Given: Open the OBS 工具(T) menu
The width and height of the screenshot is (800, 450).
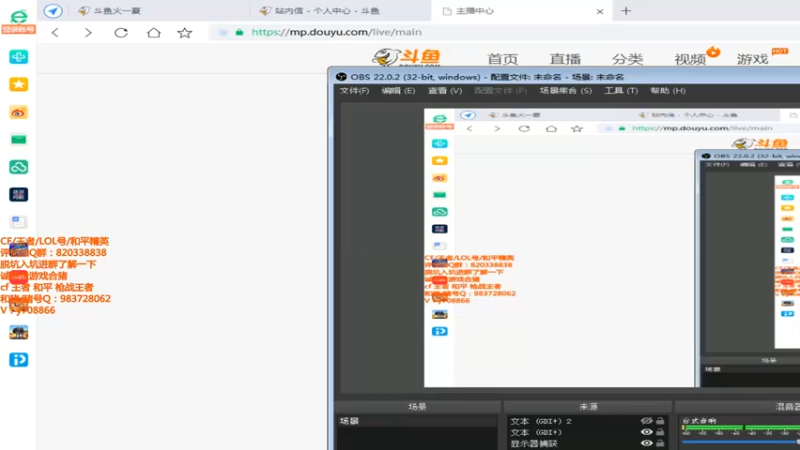Looking at the screenshot, I should tap(621, 91).
